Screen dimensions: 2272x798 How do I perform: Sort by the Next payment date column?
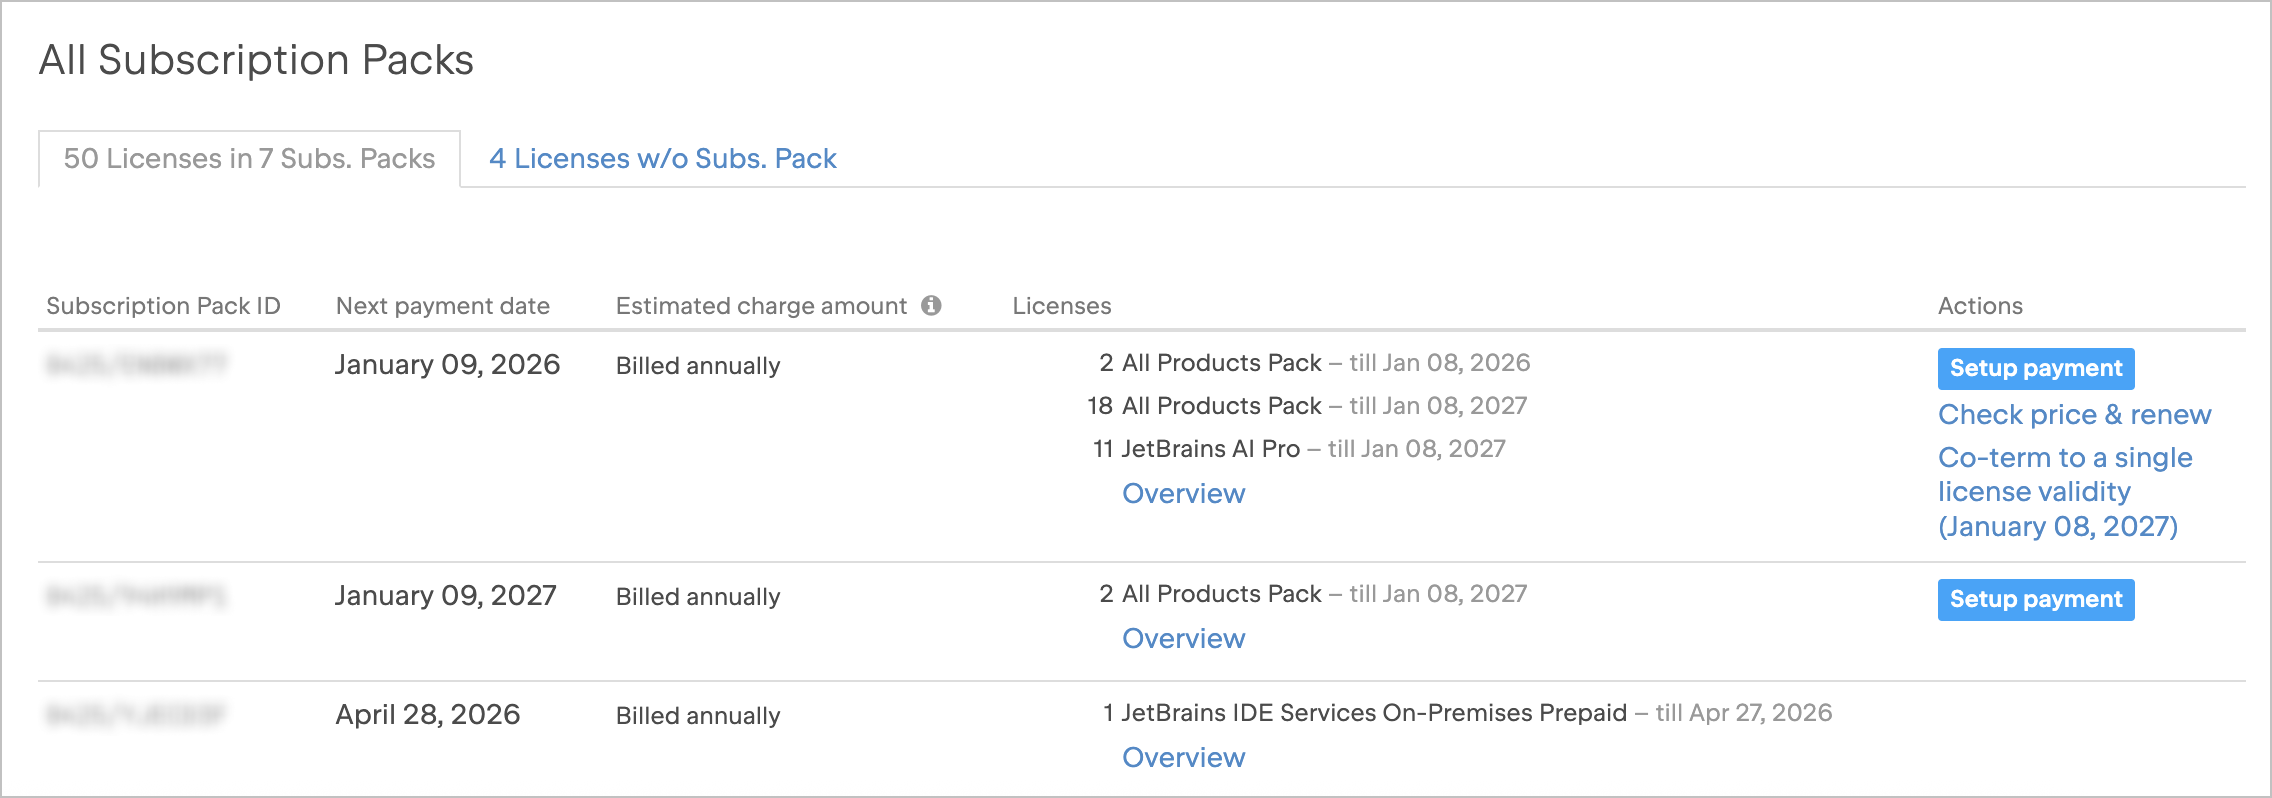(443, 306)
